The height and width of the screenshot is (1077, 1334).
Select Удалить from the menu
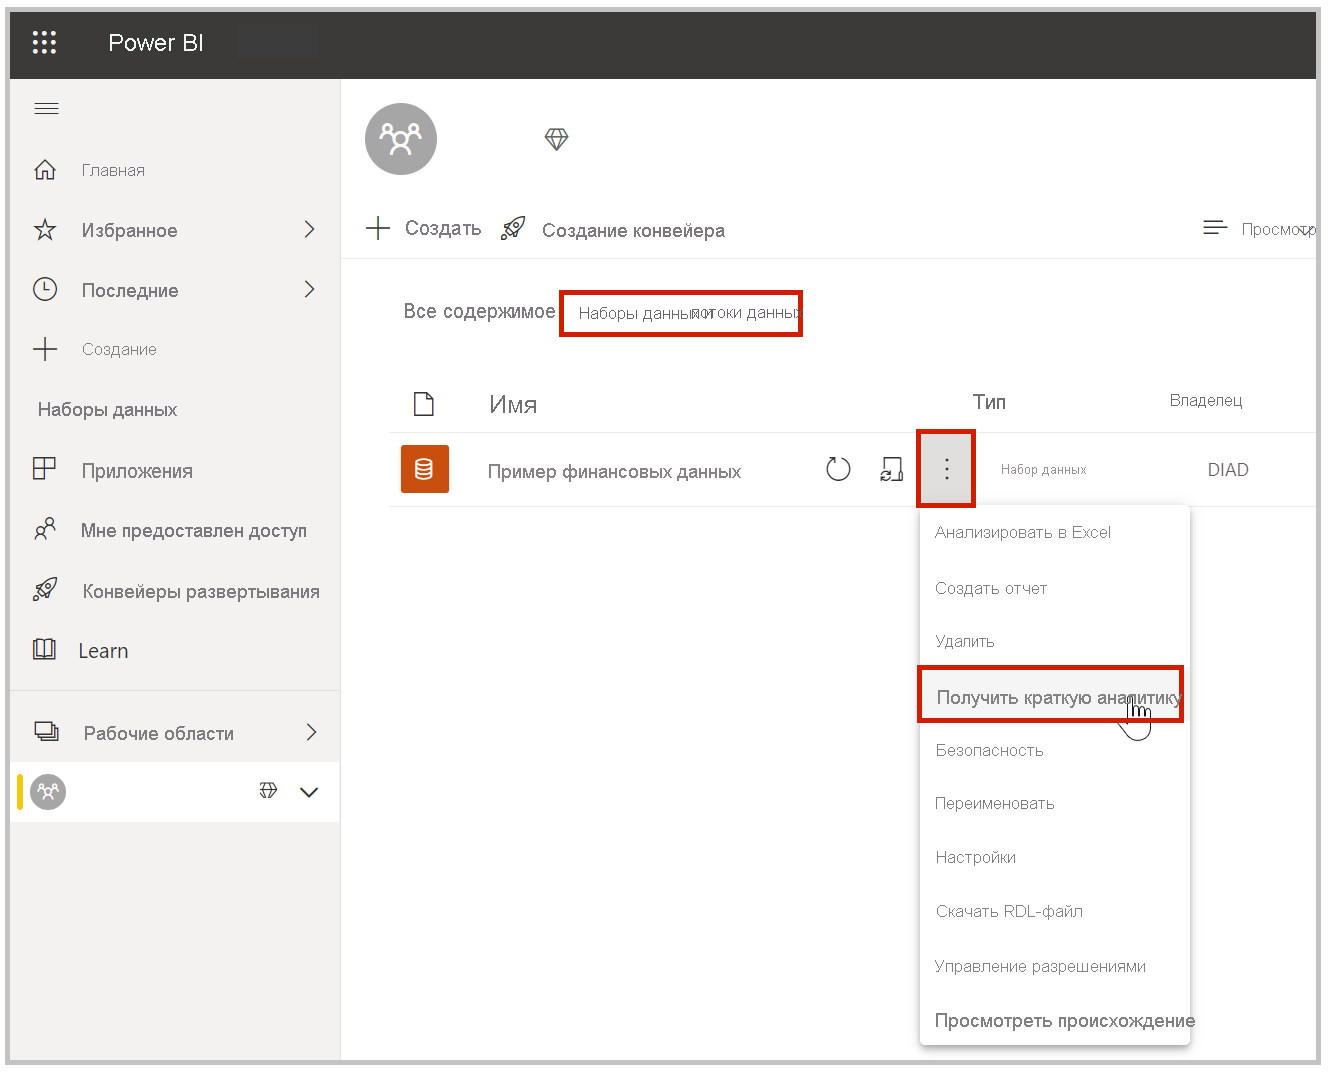point(964,641)
